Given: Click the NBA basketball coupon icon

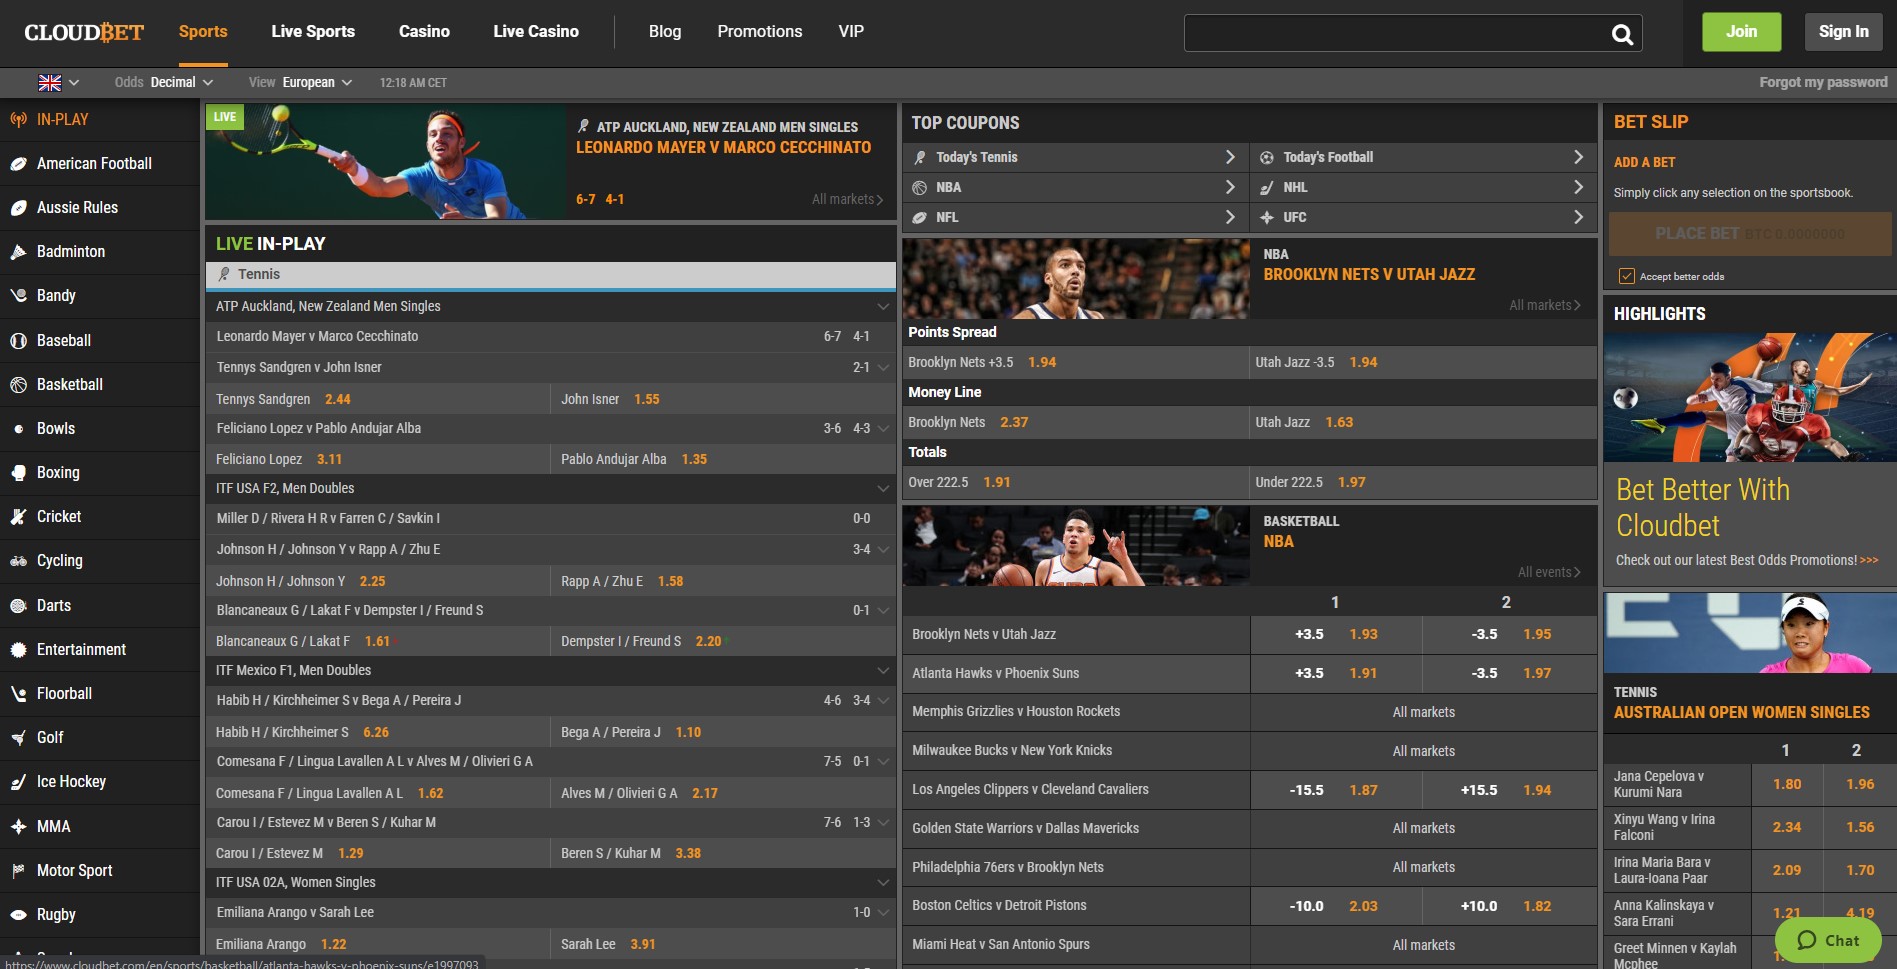Looking at the screenshot, I should point(920,187).
